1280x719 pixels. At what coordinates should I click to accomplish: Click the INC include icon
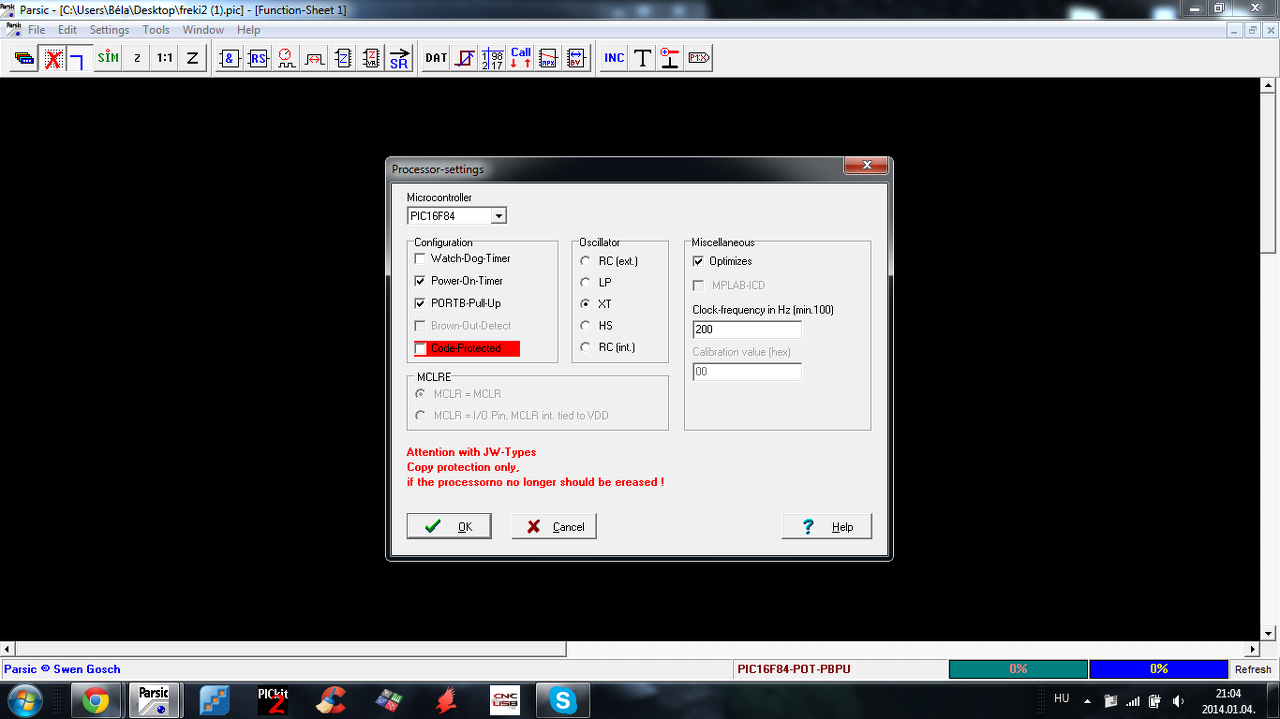(x=614, y=58)
